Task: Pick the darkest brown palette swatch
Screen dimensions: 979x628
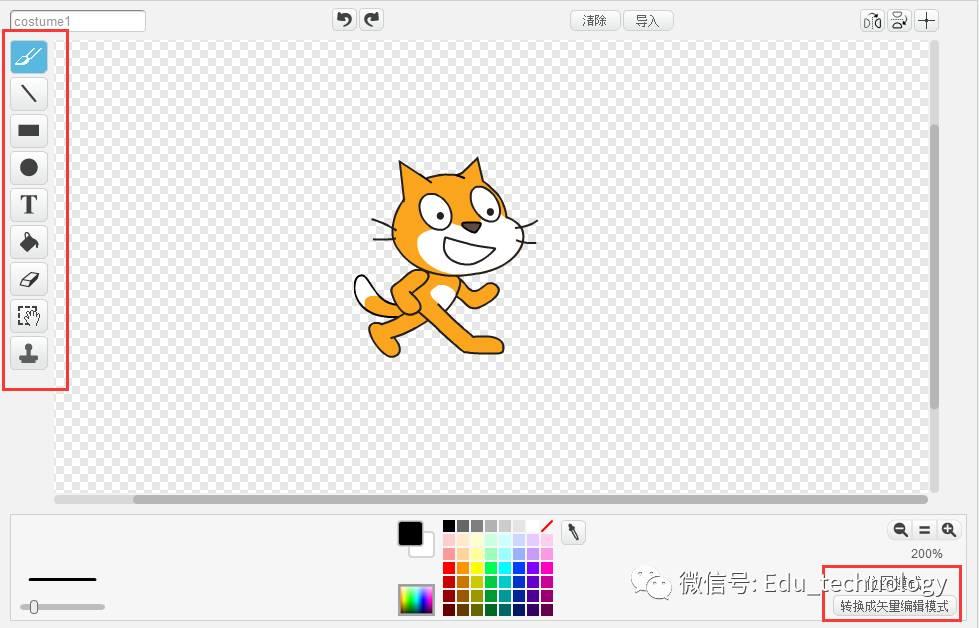Action: pyautogui.click(x=463, y=610)
